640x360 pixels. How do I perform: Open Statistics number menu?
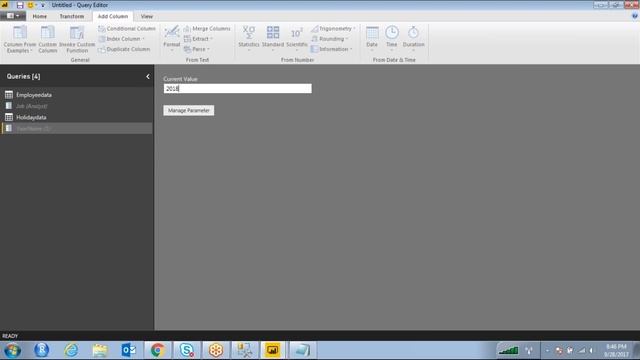[x=249, y=38]
